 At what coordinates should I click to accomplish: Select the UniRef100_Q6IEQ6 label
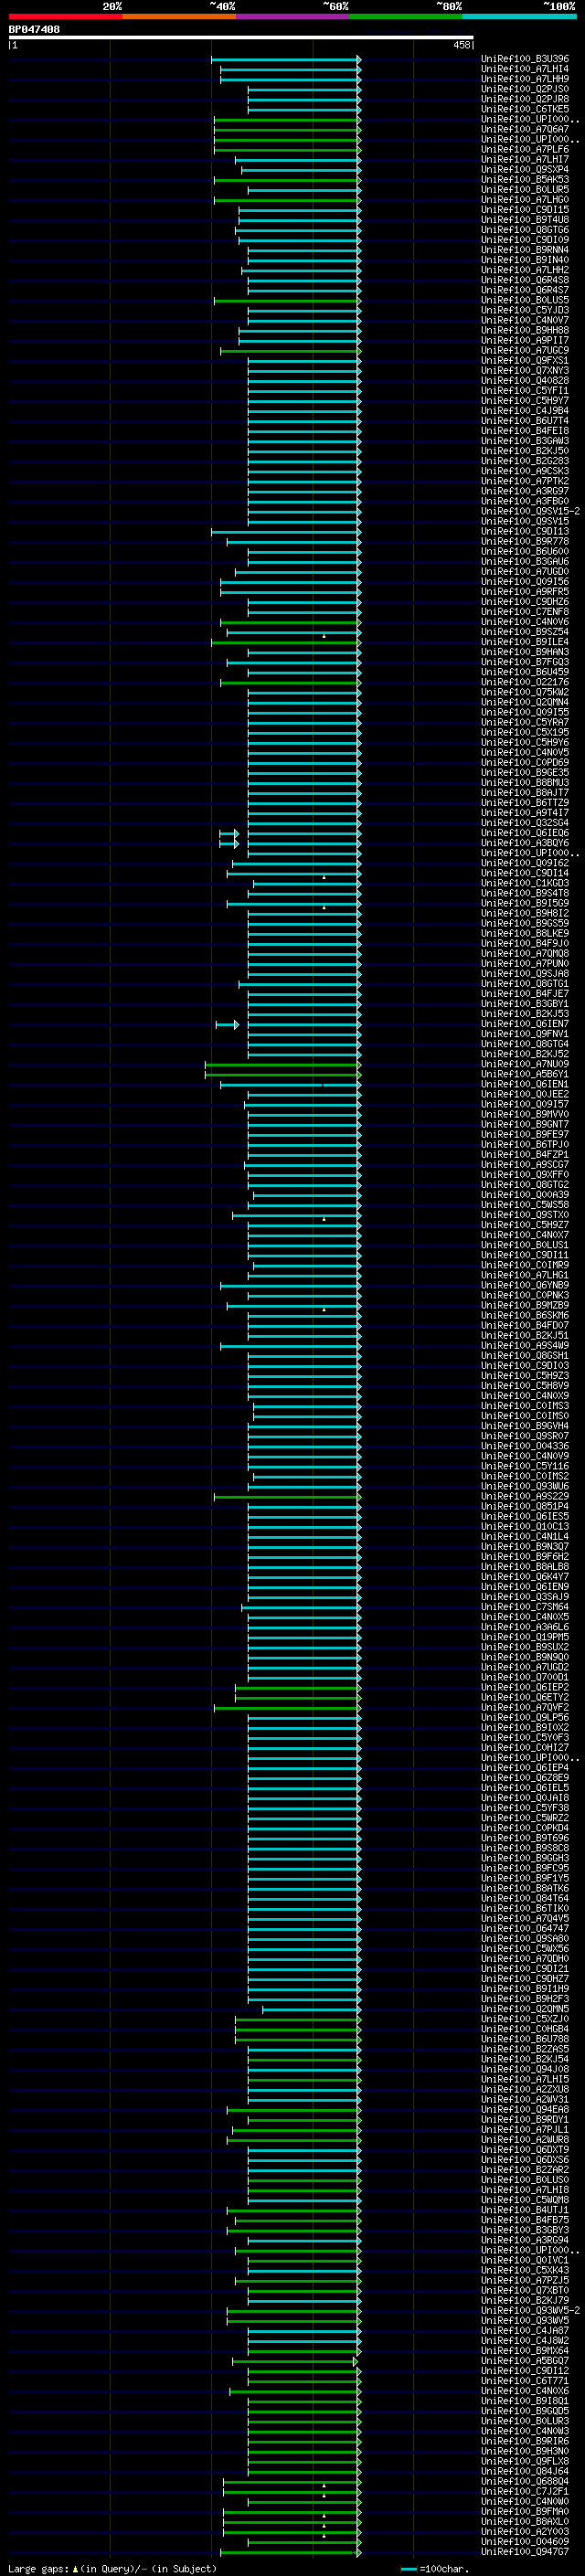coord(525,833)
